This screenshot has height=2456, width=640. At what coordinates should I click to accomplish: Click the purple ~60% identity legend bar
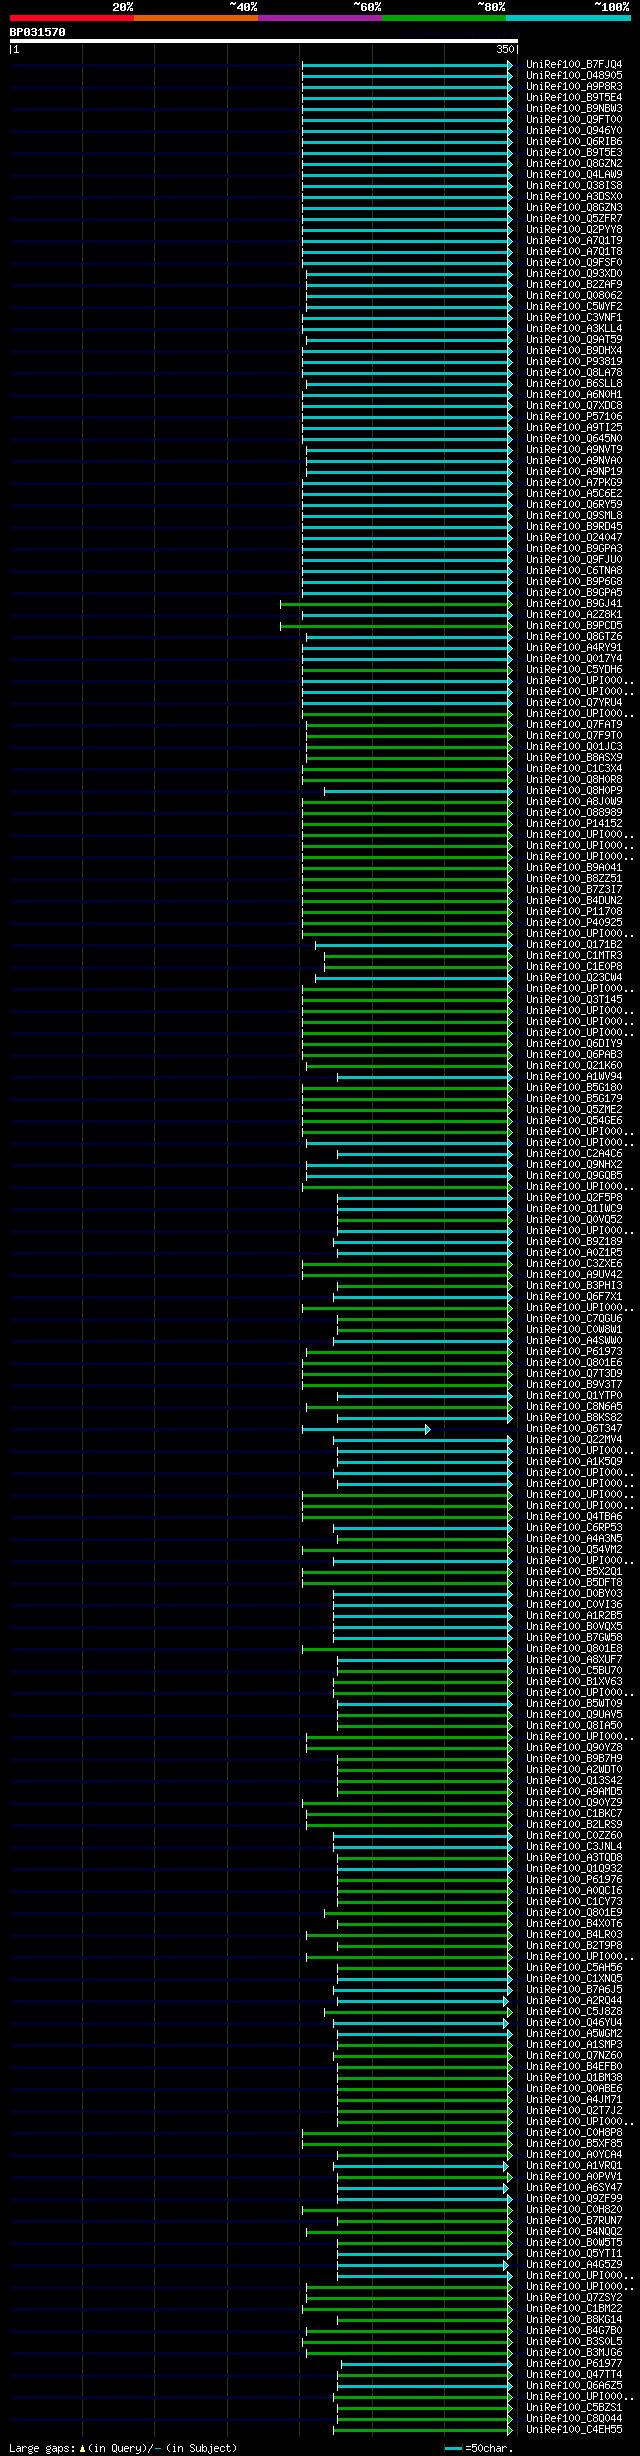[319, 18]
